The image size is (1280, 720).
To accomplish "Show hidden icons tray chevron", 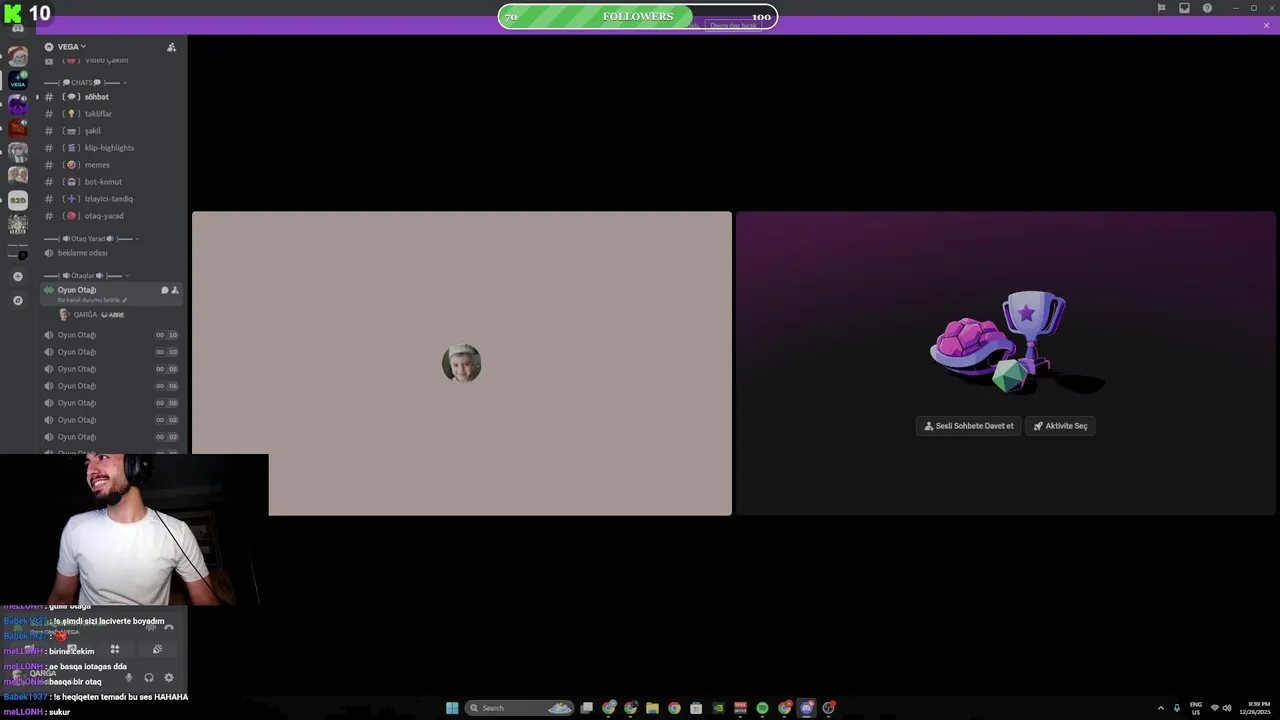I will (x=1161, y=708).
